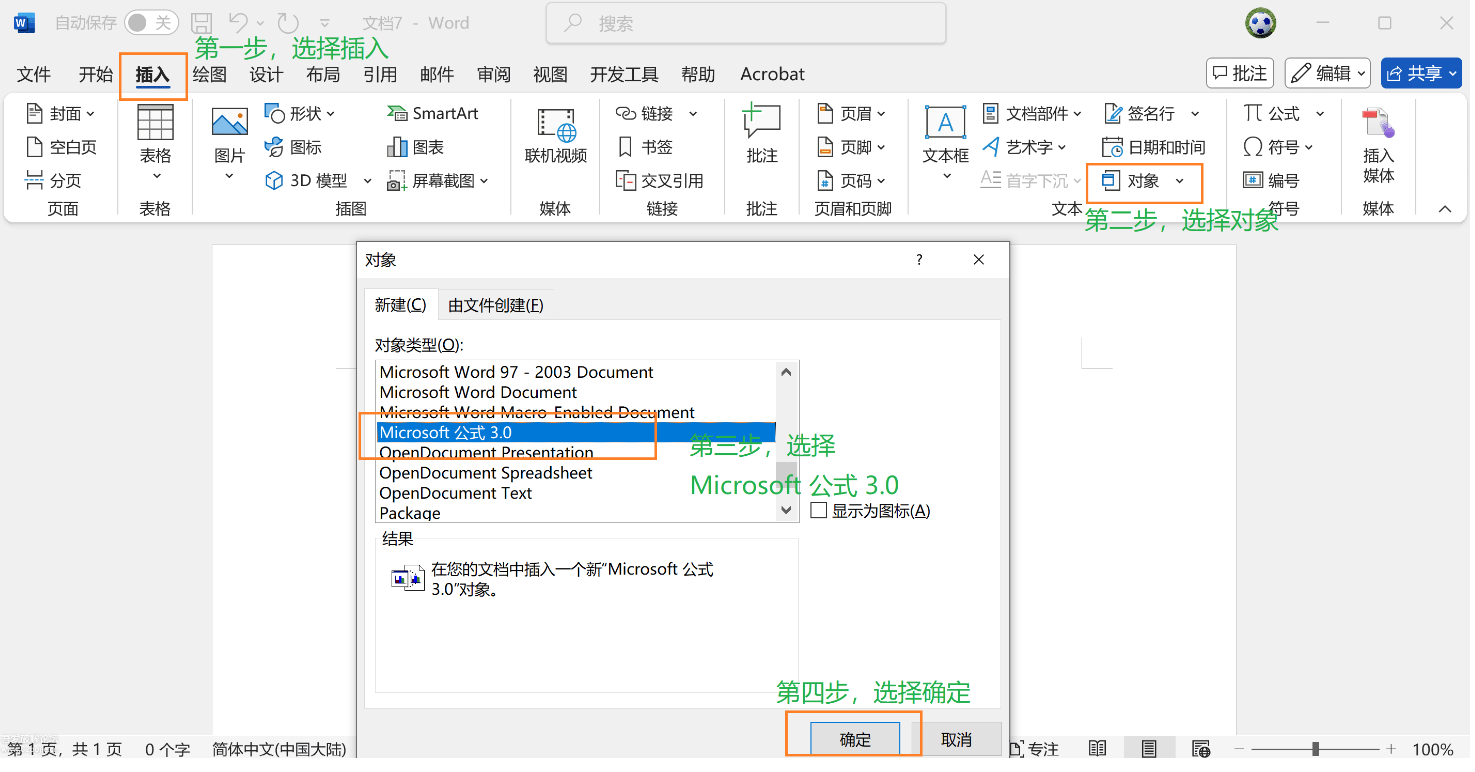Screen dimensions: 1475x772
Task: Insert a cover page (封面)
Action: click(60, 114)
